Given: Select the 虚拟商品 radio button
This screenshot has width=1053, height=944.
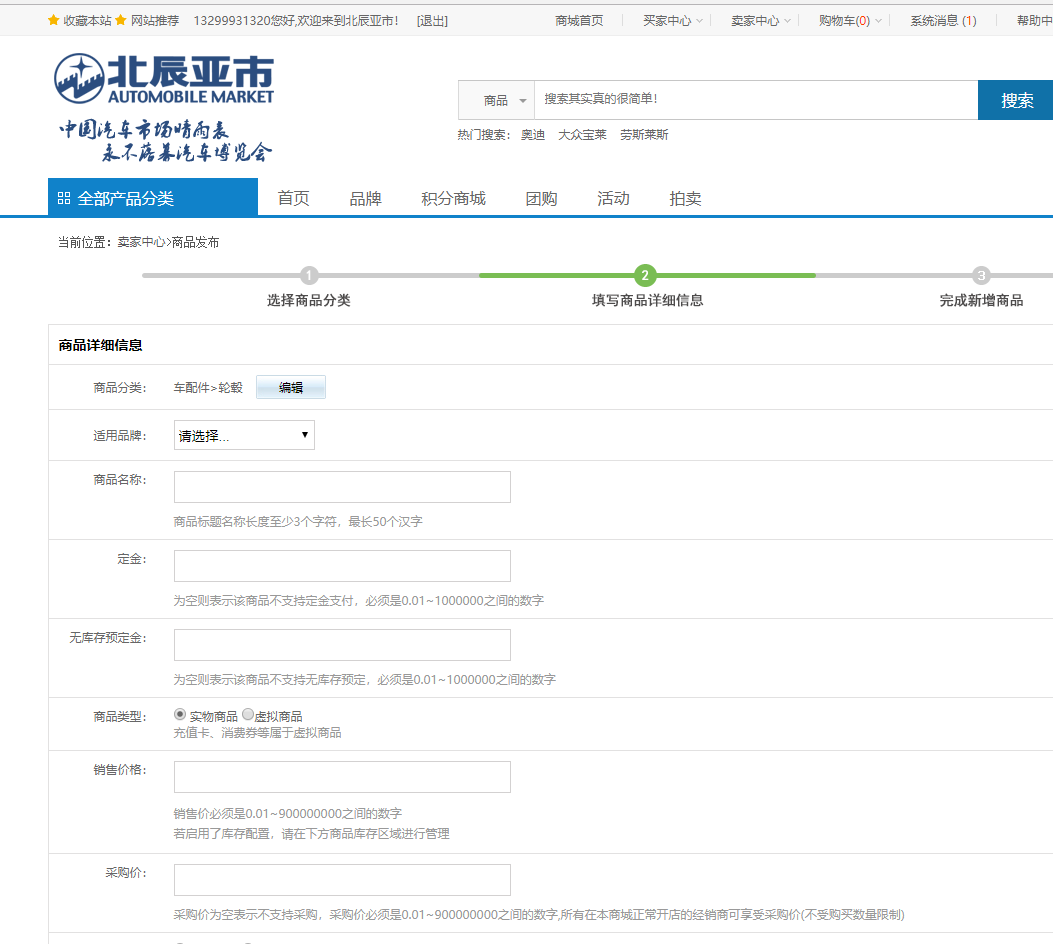Looking at the screenshot, I should click(x=248, y=714).
